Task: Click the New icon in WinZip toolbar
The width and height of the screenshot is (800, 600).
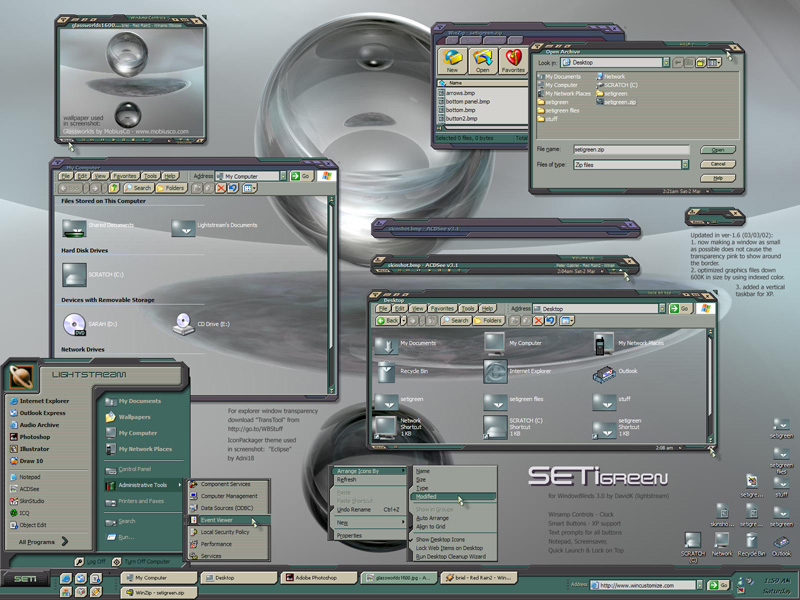Action: (452, 61)
